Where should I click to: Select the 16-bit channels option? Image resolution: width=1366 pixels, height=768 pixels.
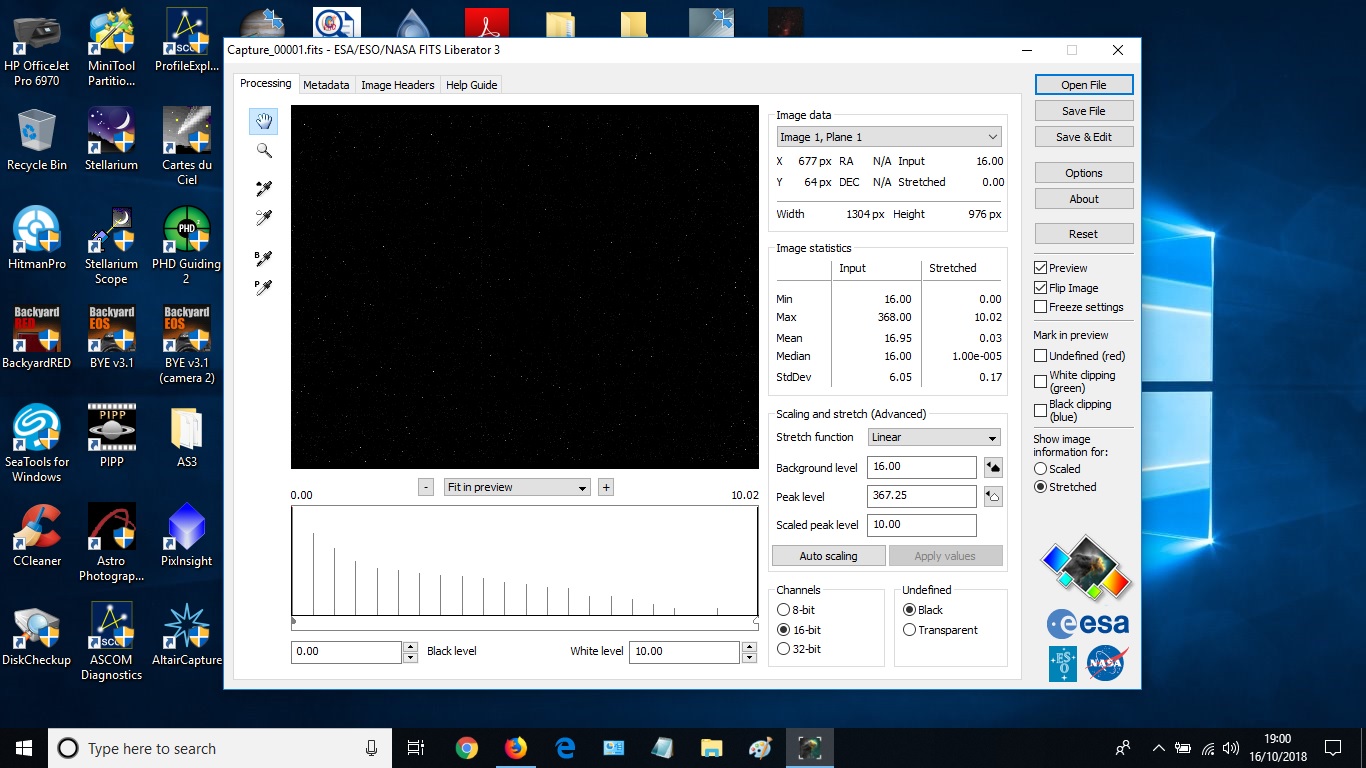(784, 630)
